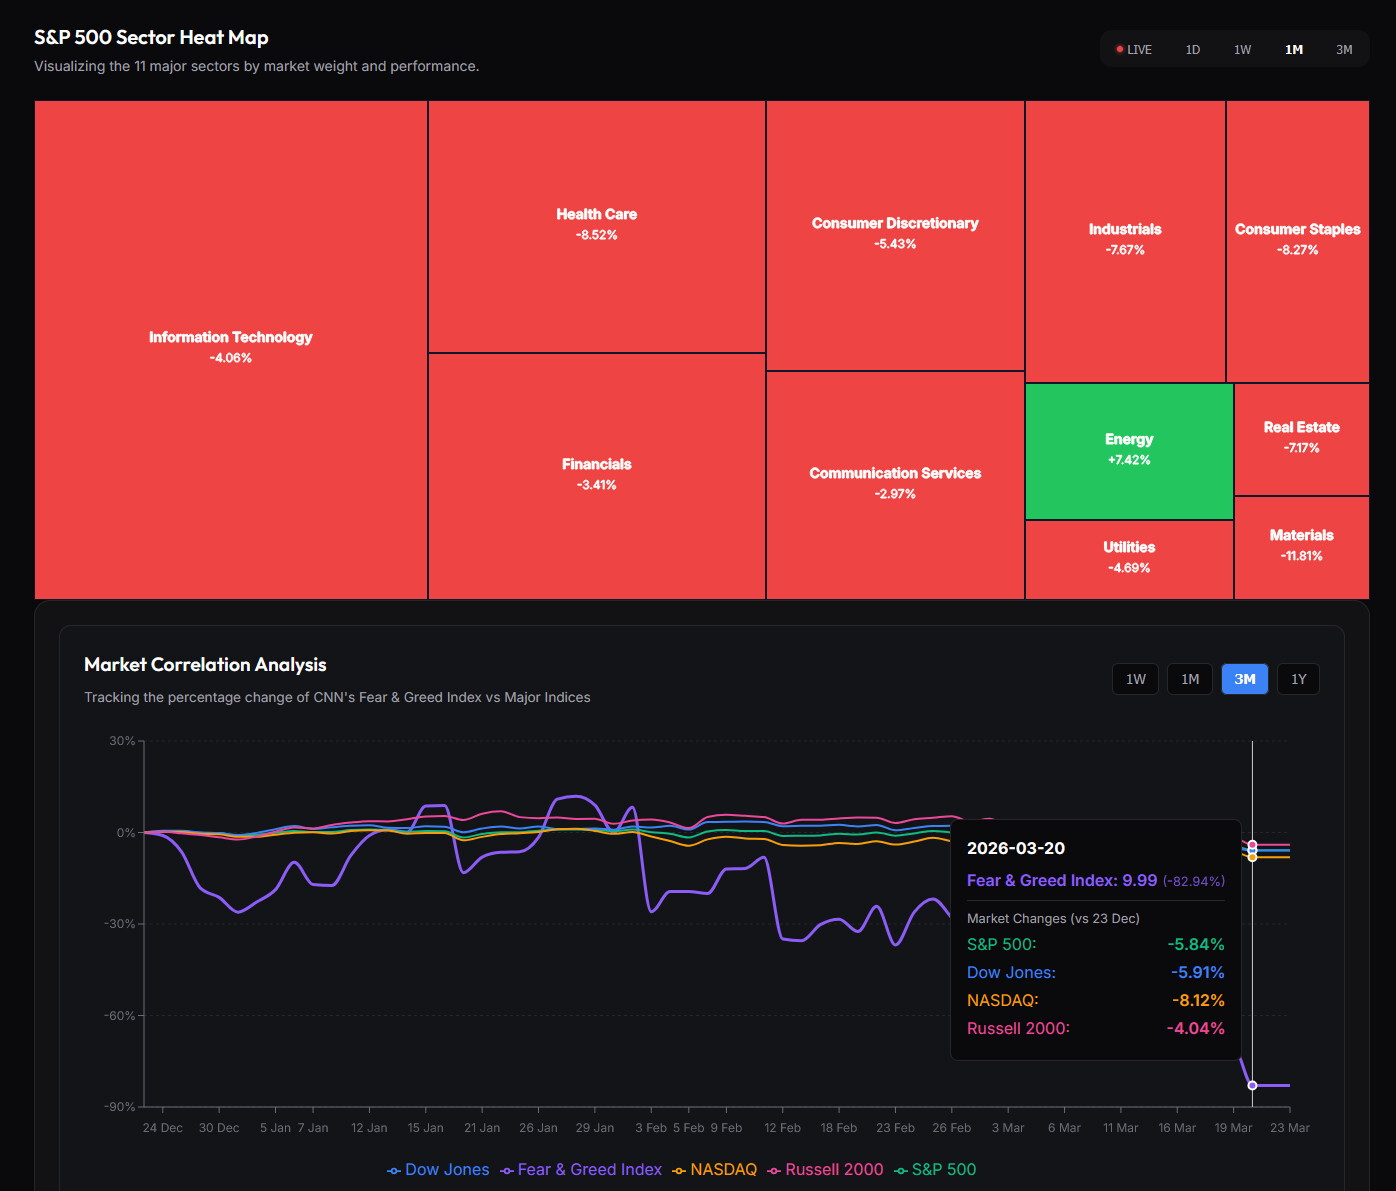
Task: Open the Health Care sector tile
Action: (596, 225)
